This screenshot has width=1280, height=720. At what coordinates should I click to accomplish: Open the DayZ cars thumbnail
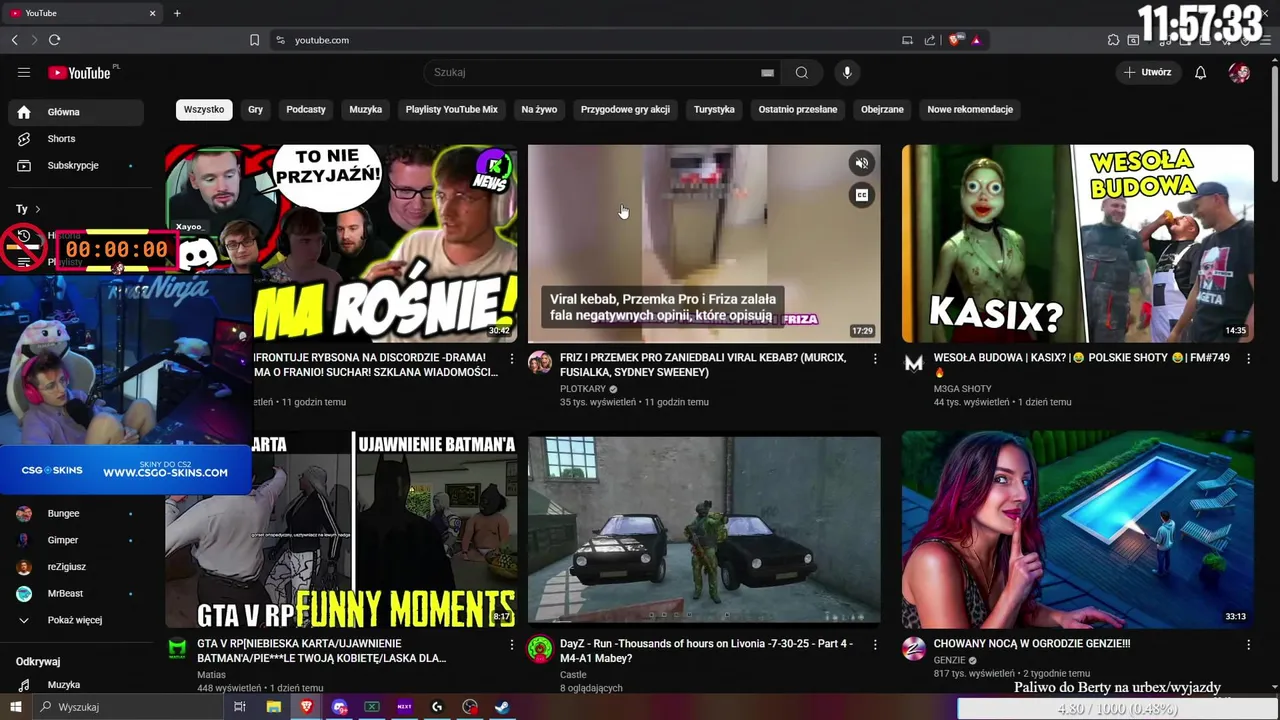704,530
